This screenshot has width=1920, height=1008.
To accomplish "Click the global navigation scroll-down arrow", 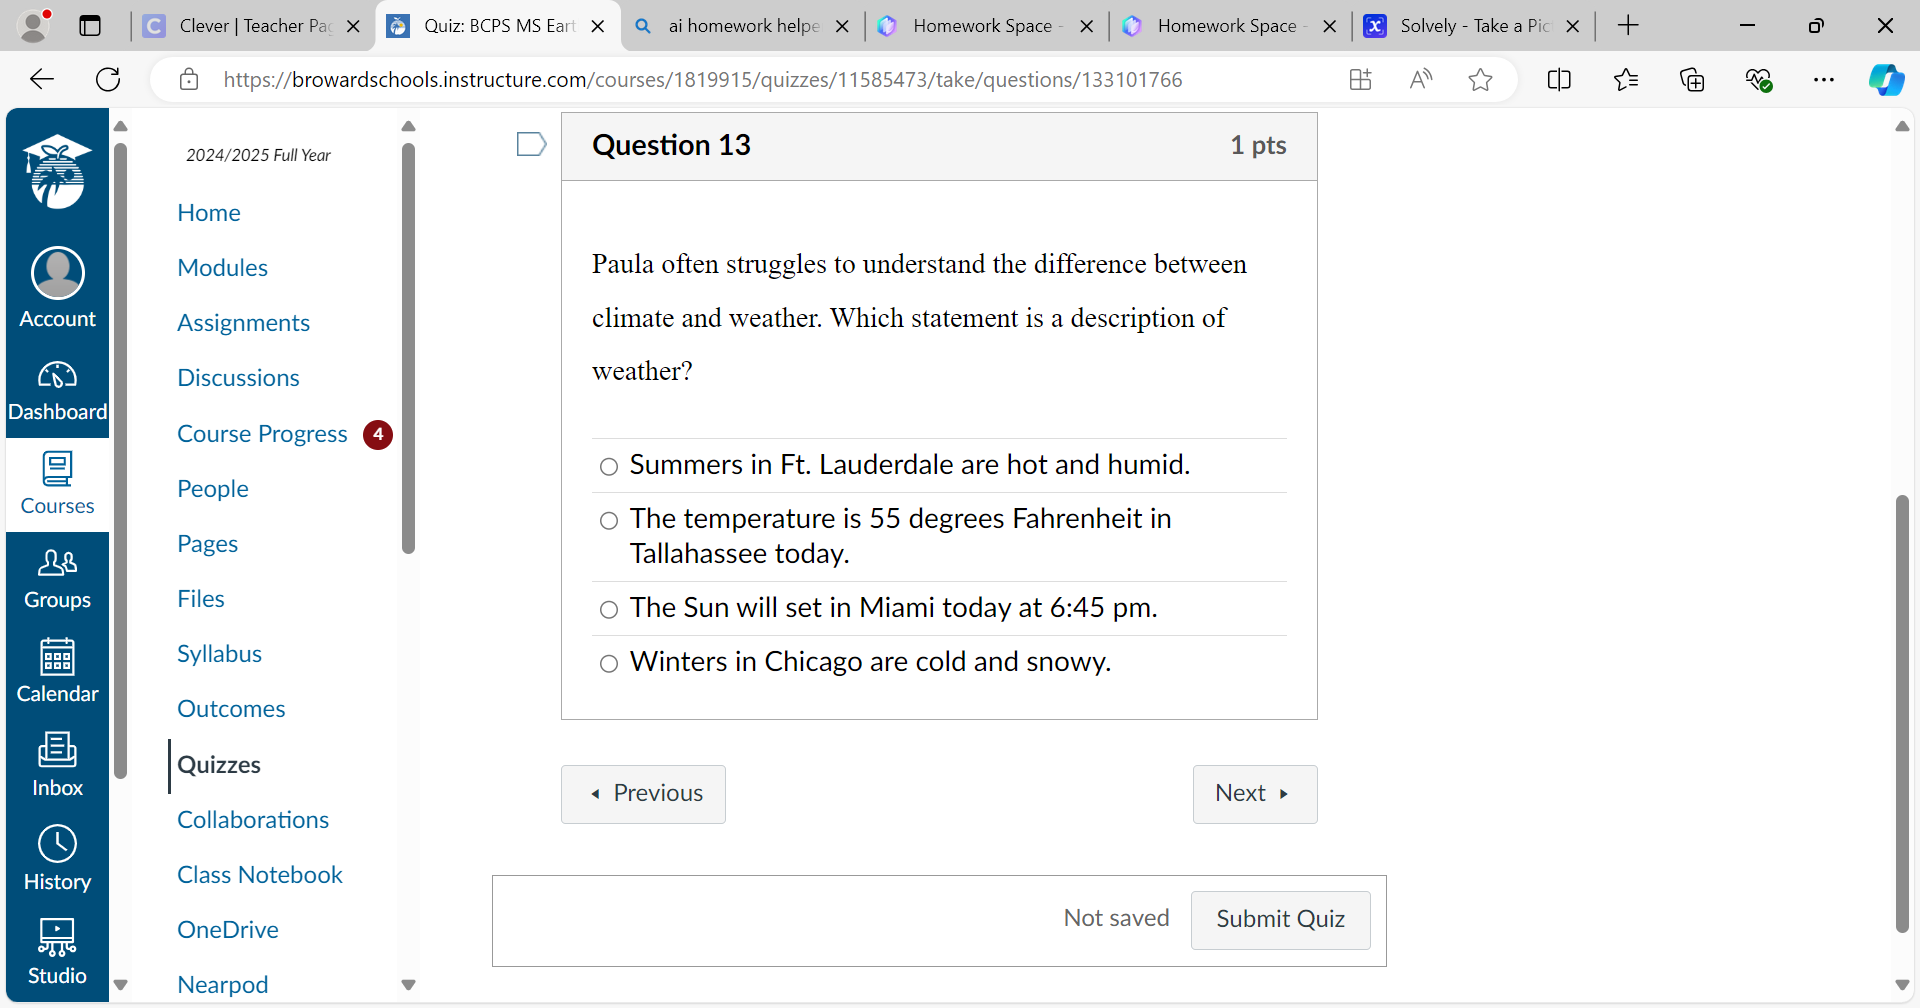I will 121,985.
